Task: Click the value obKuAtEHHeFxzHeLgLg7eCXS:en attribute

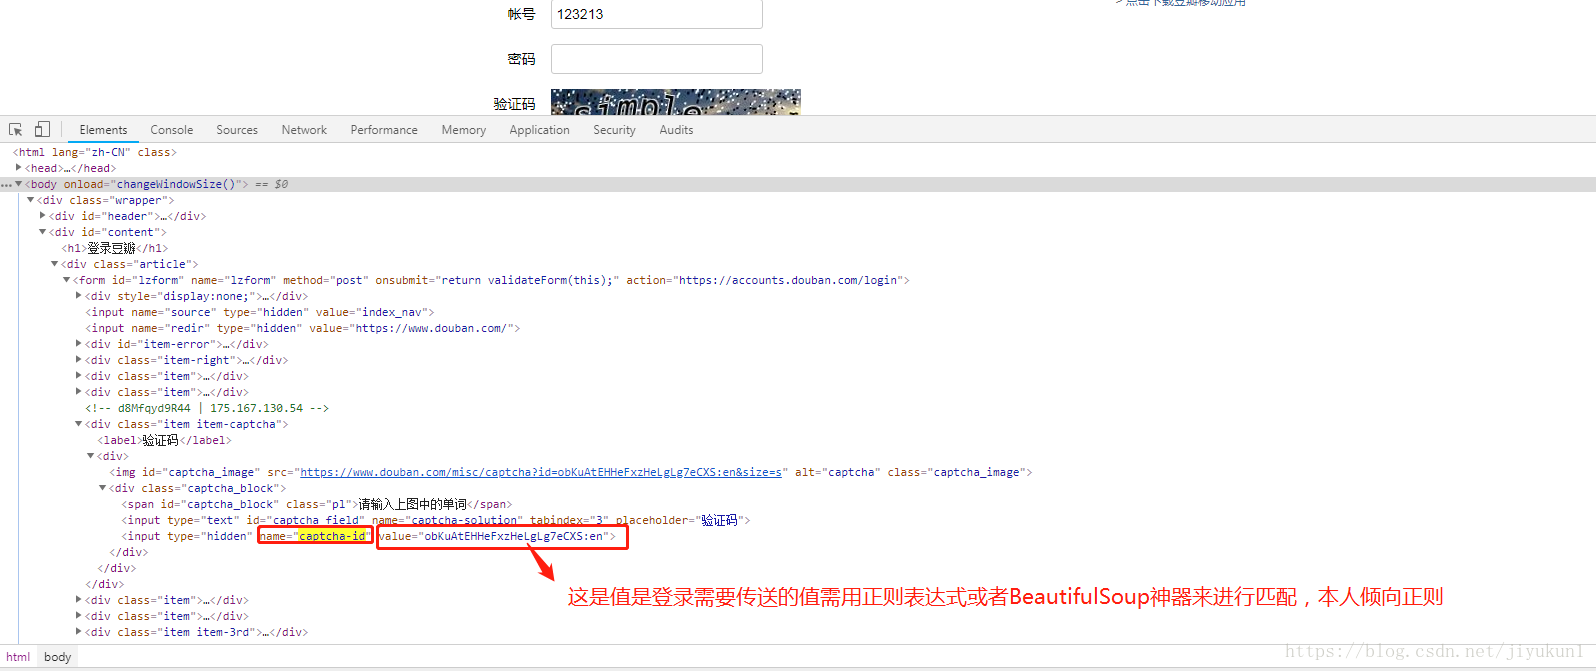Action: click(x=494, y=536)
